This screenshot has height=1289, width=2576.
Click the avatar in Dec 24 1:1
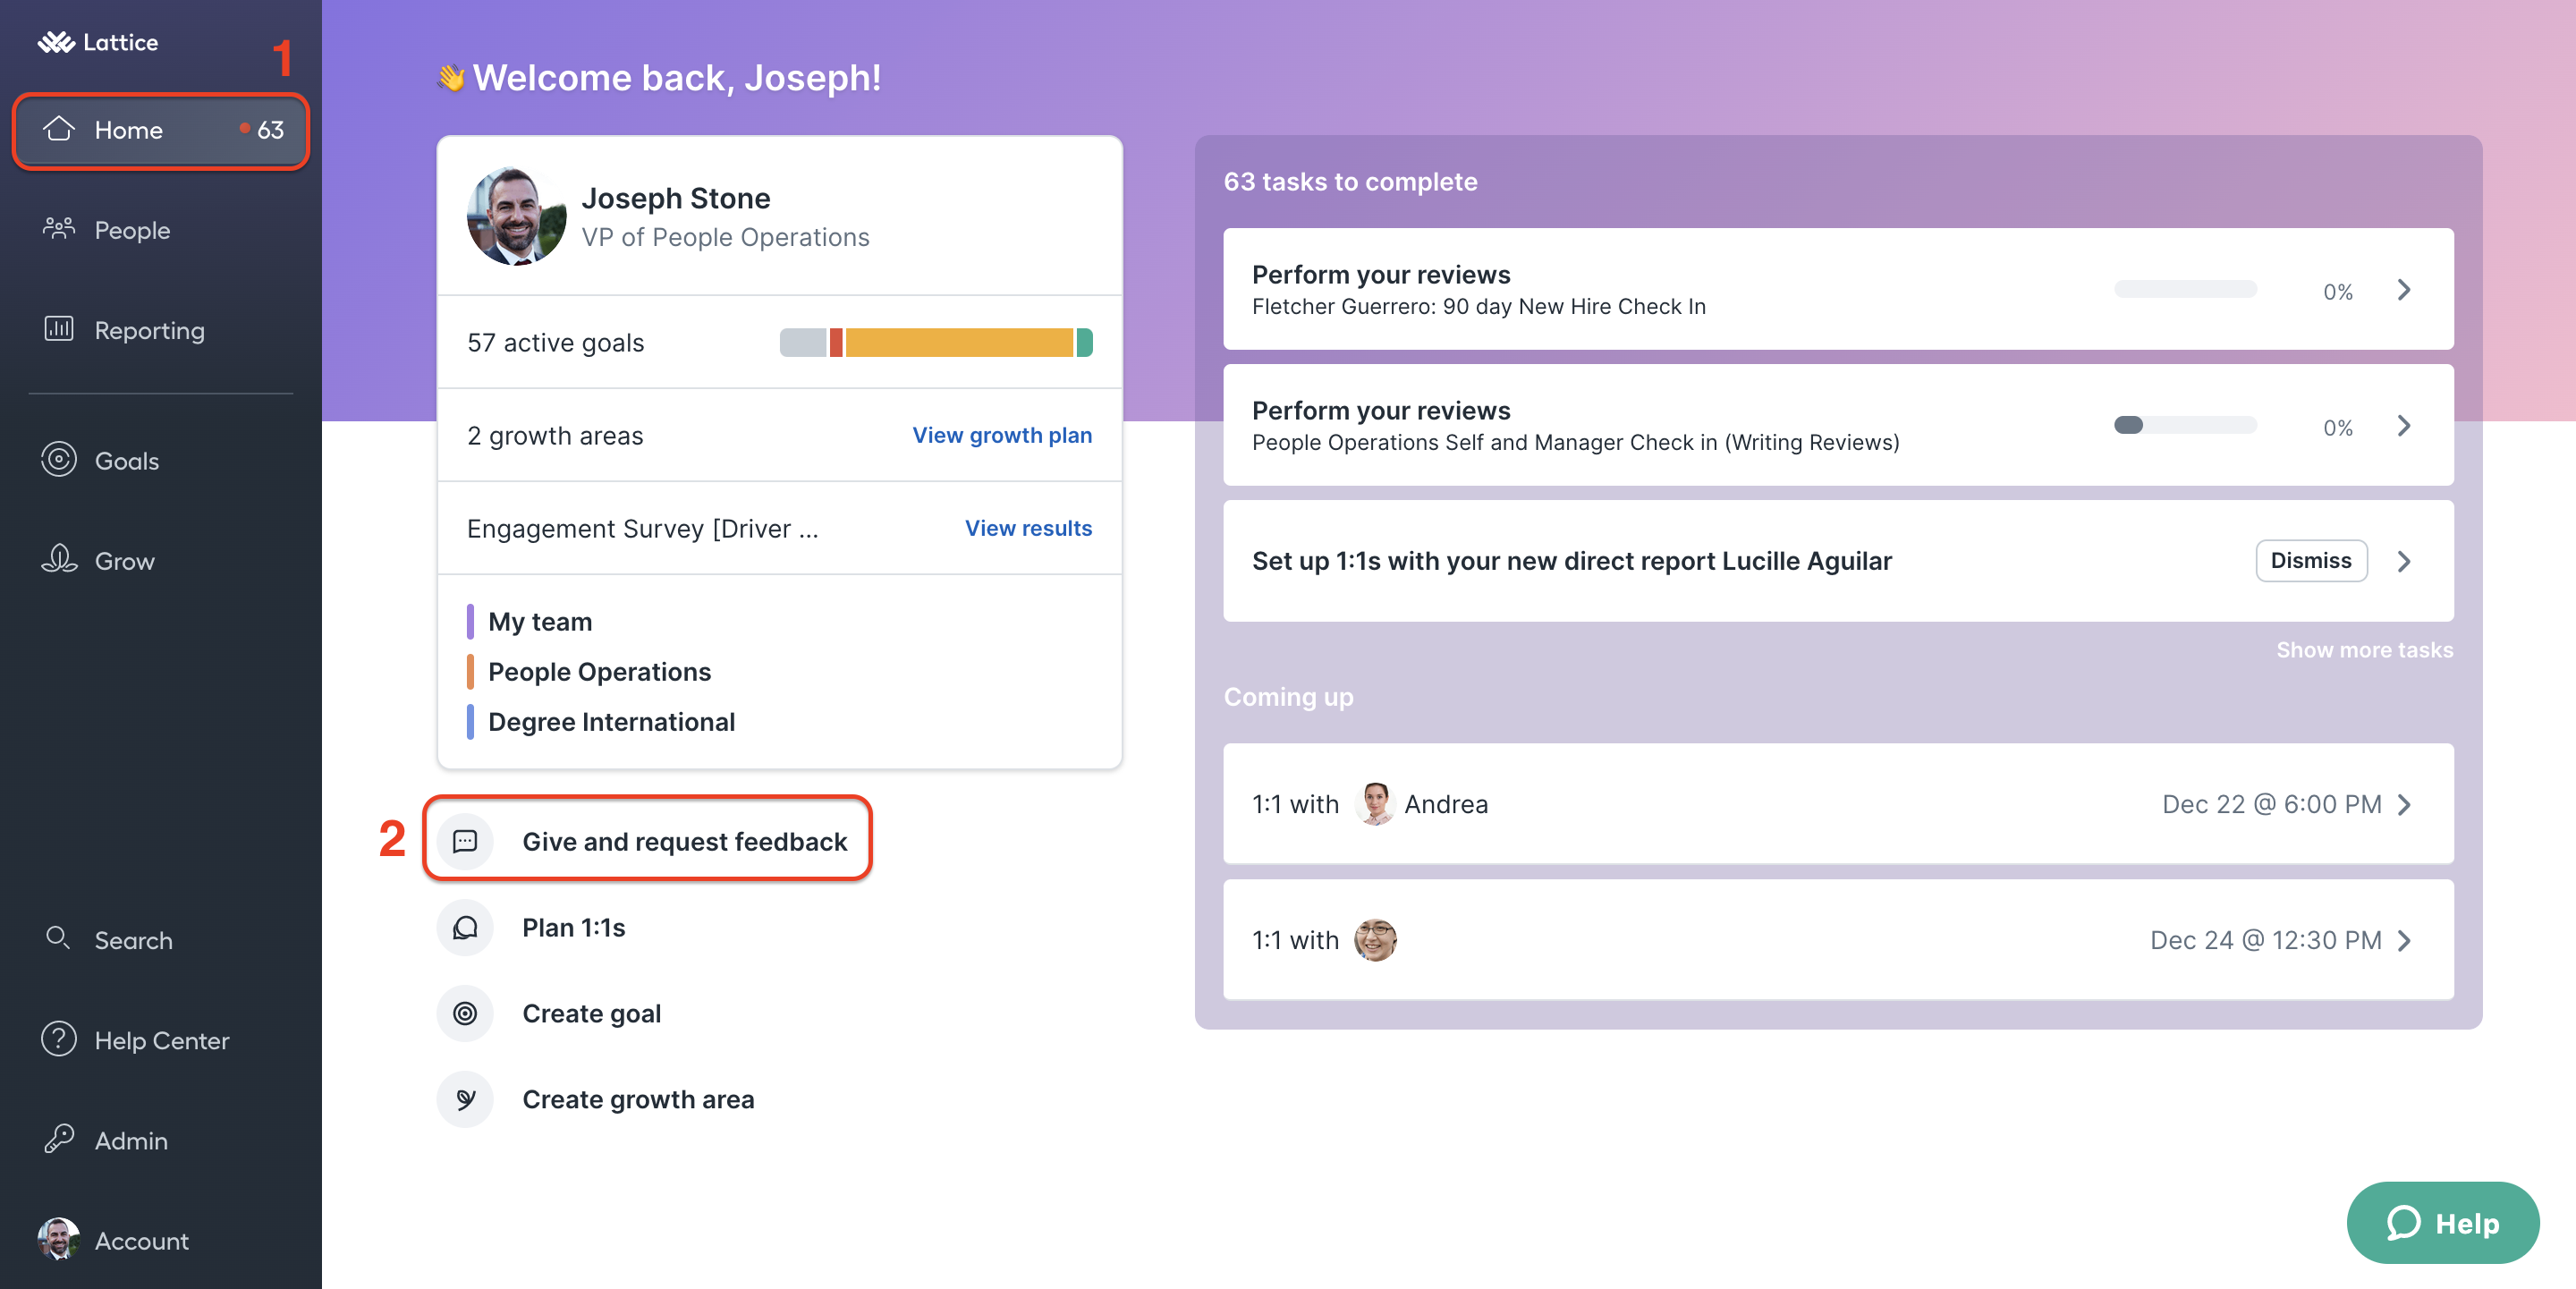1375,940
